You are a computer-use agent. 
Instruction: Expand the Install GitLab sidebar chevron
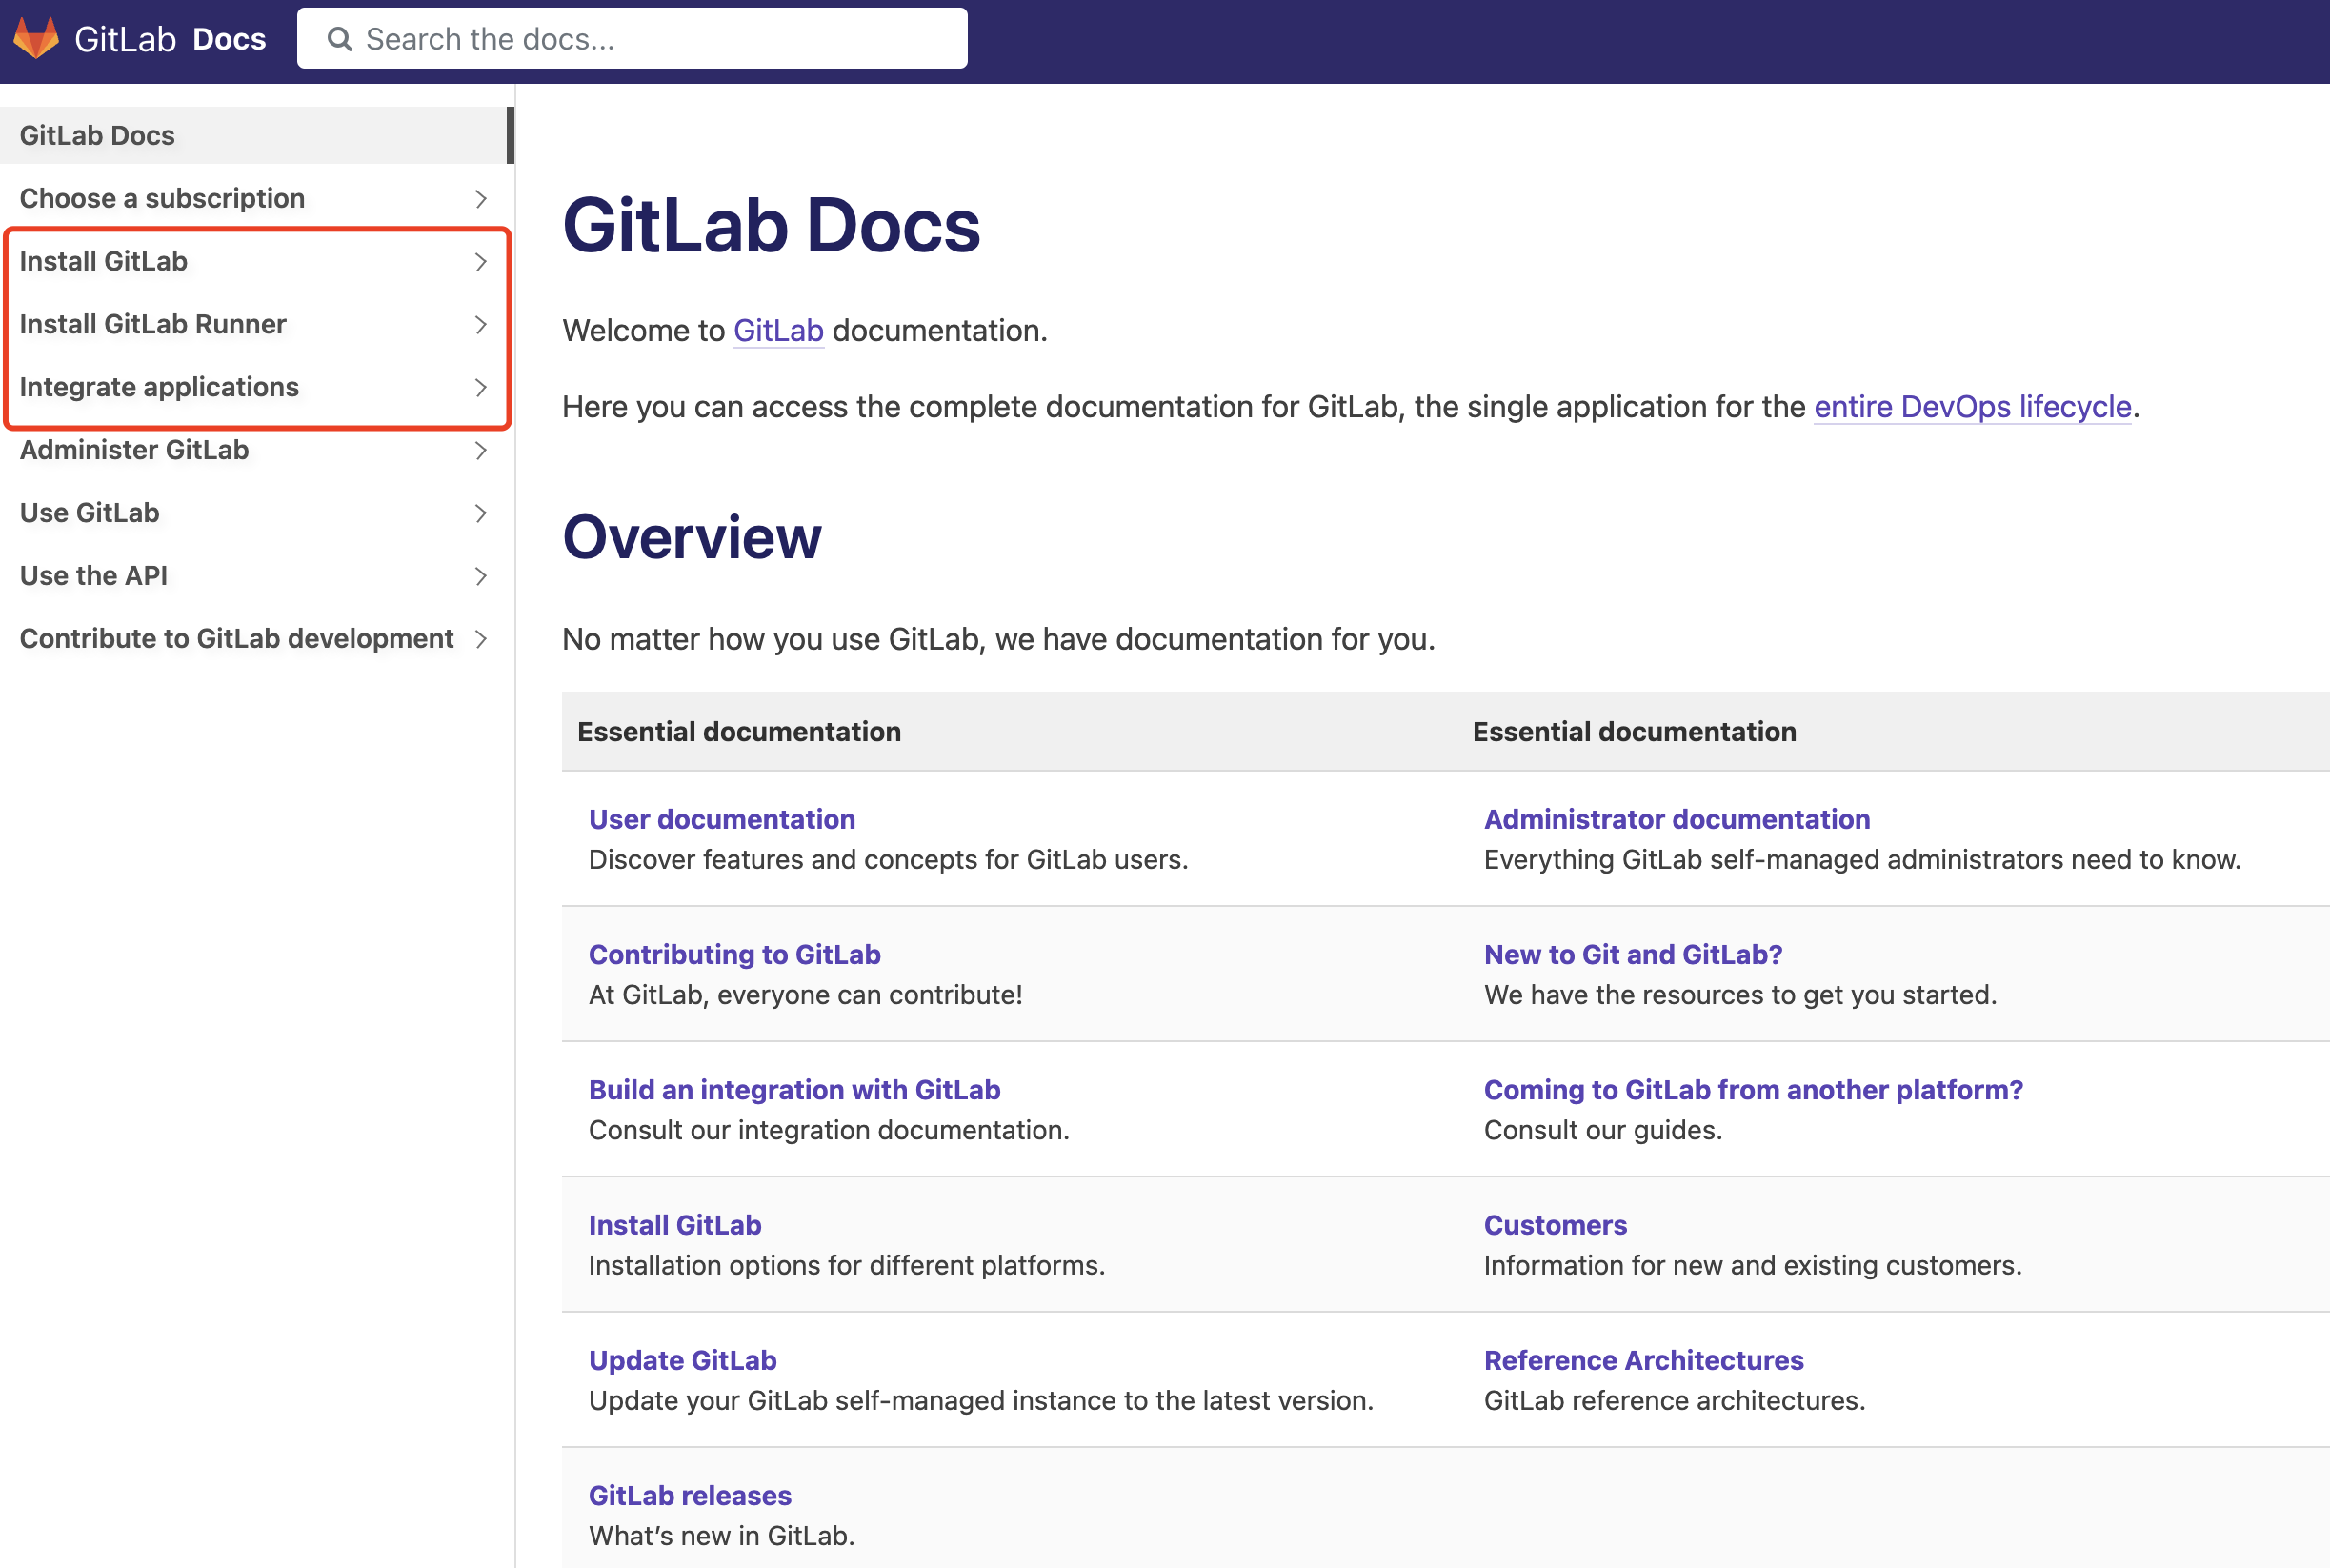coord(481,261)
